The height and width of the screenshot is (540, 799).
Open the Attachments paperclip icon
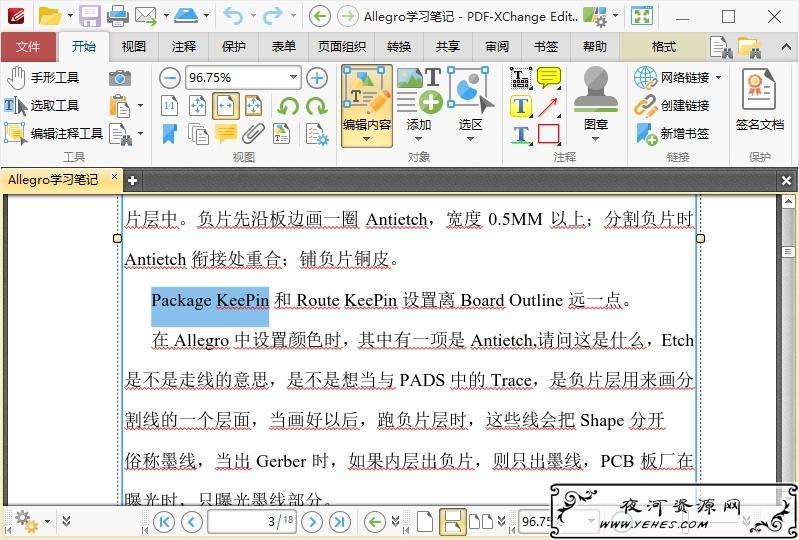tap(253, 134)
